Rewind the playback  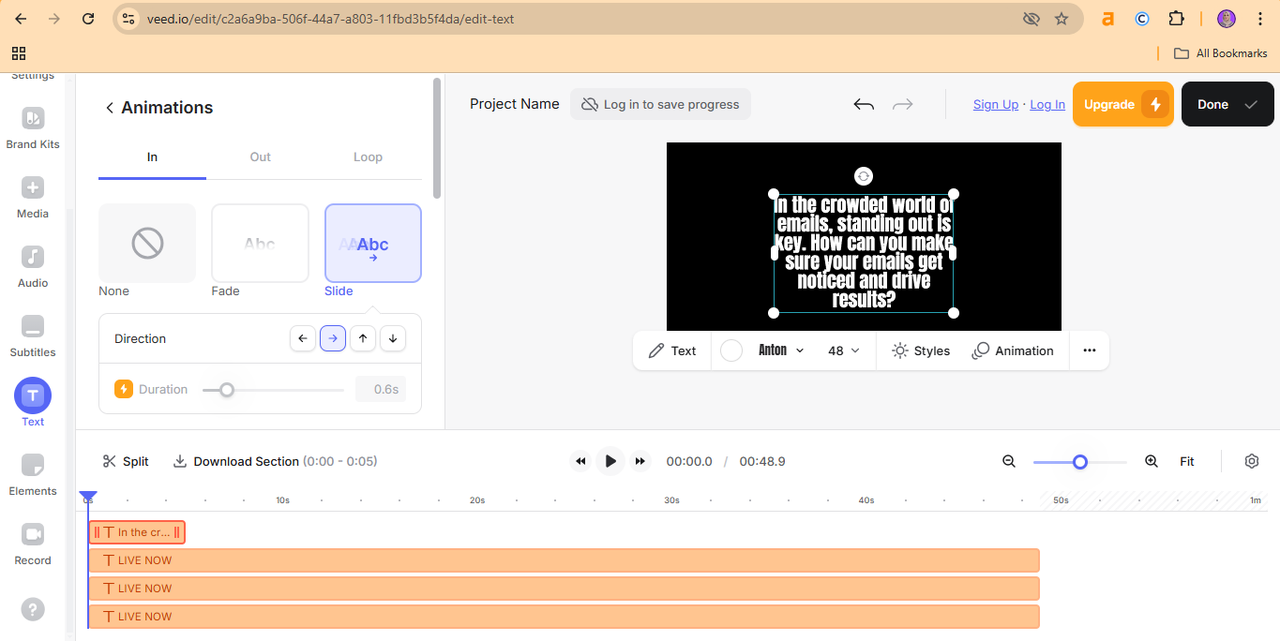[580, 461]
